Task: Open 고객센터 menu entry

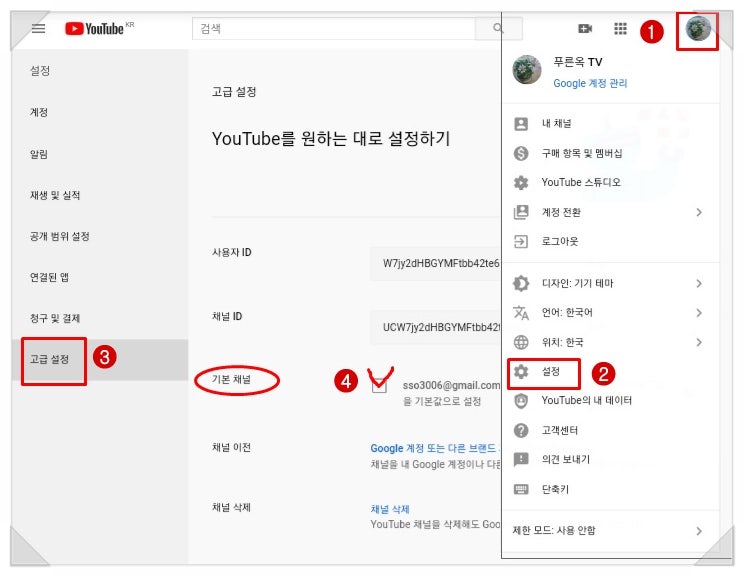Action: pos(611,430)
